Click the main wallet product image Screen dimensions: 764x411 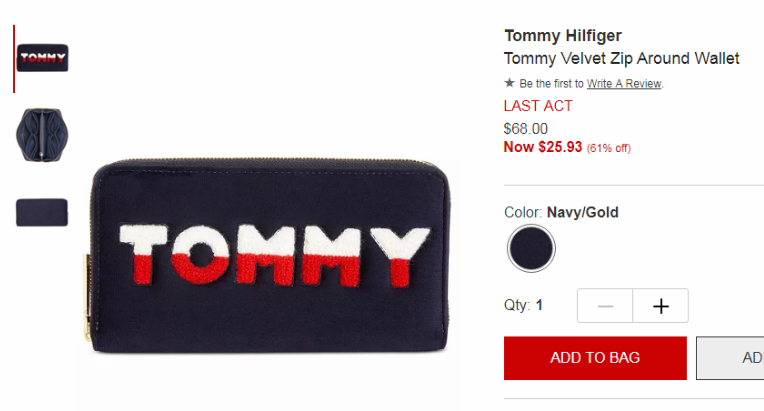tap(269, 255)
